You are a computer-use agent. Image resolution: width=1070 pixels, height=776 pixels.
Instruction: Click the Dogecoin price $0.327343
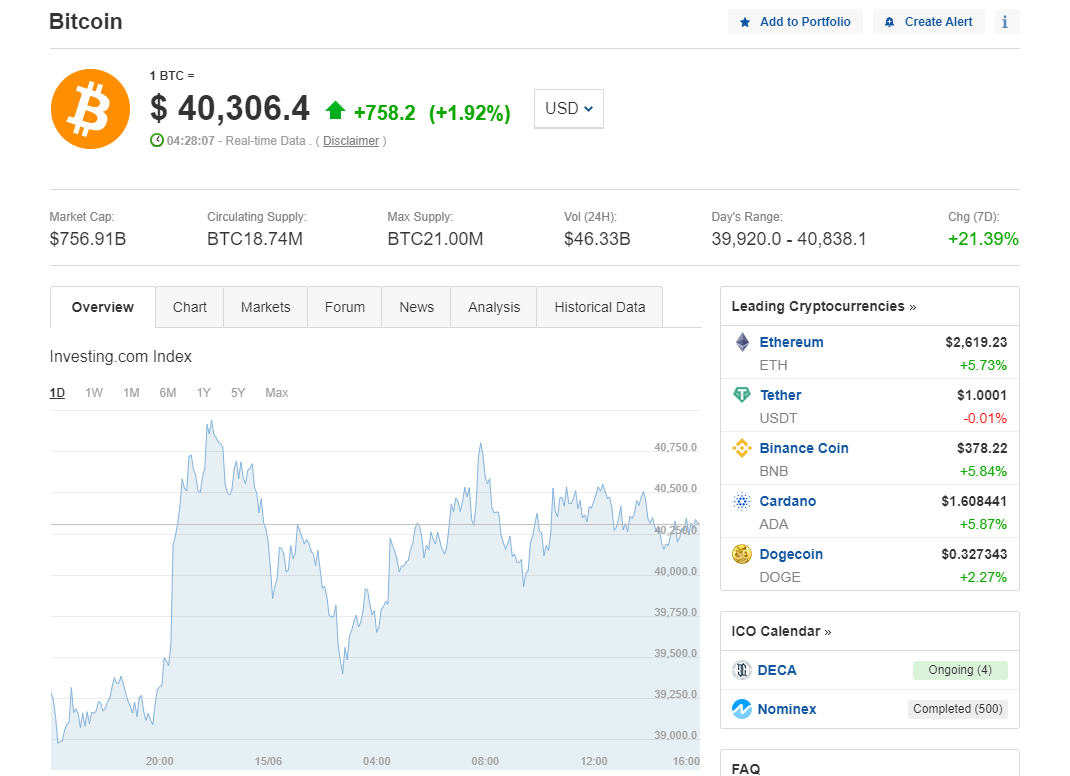tap(974, 554)
